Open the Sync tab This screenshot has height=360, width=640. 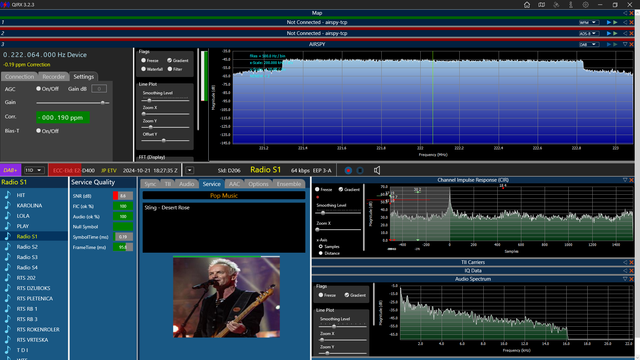[x=150, y=184]
